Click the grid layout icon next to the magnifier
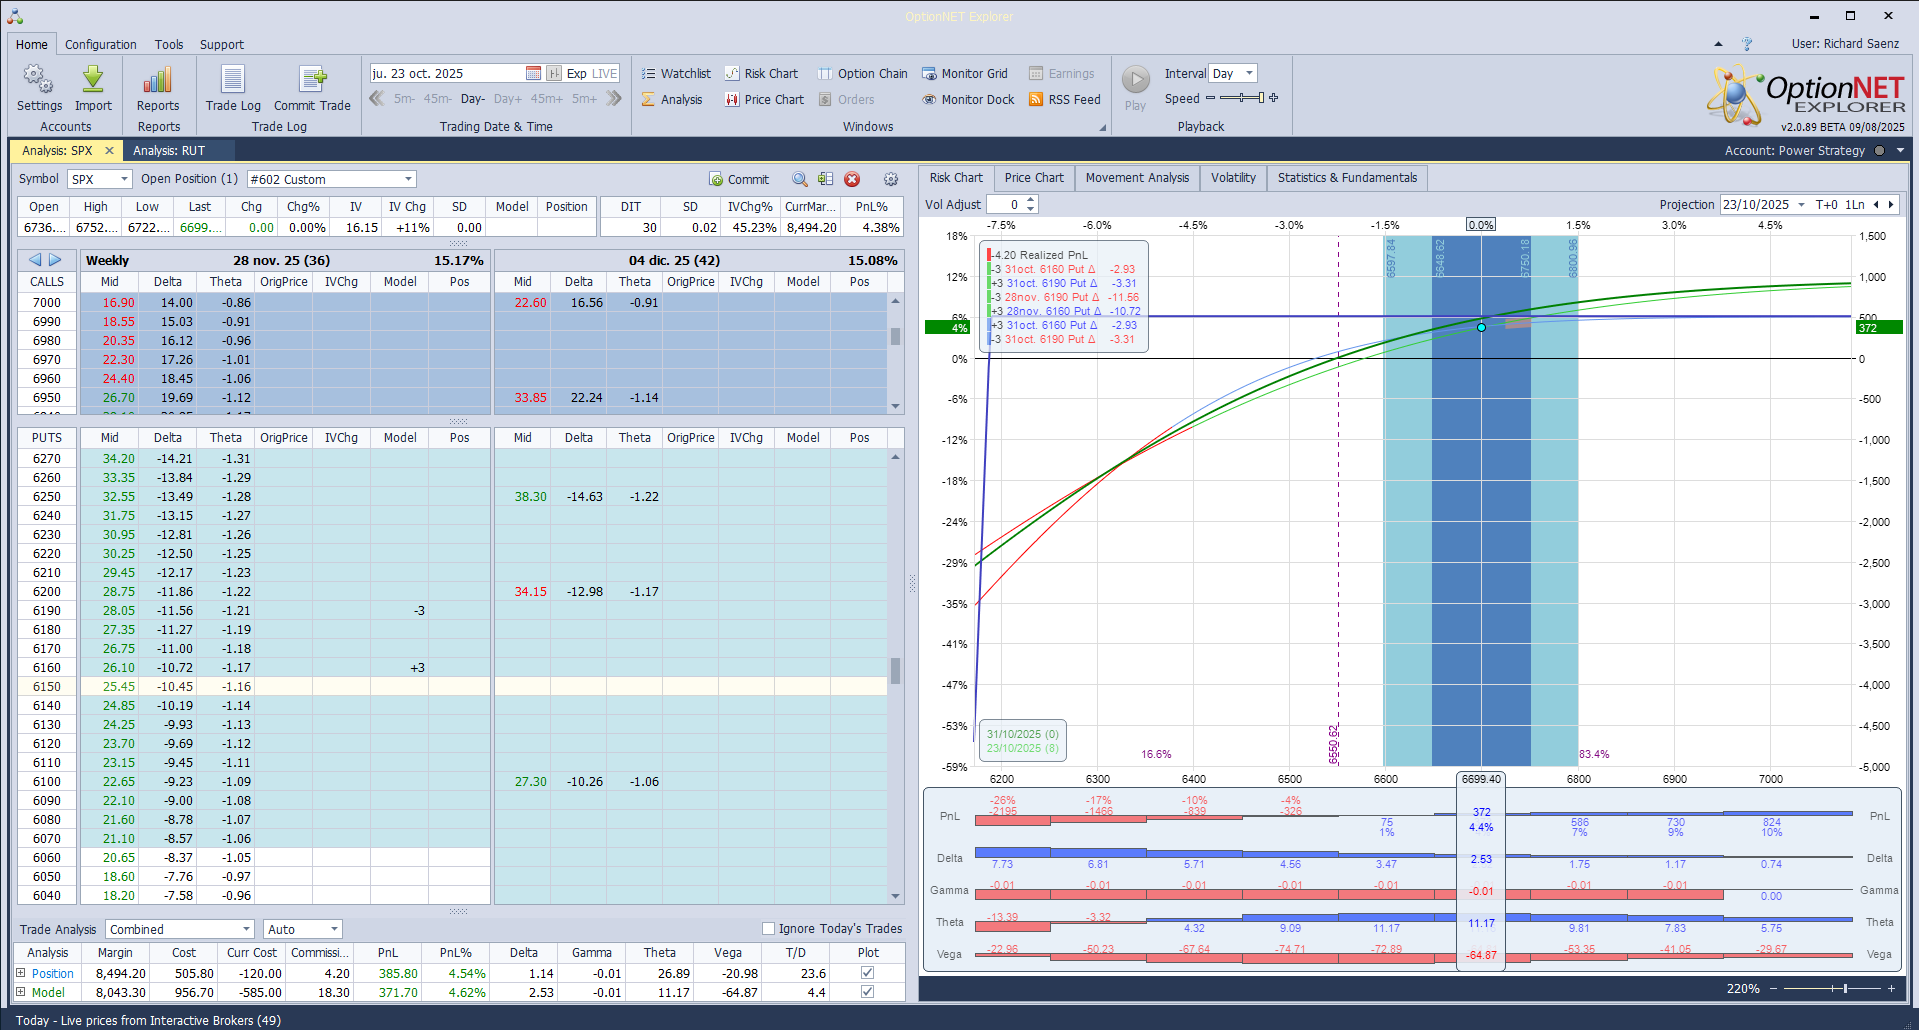1919x1030 pixels. pos(825,179)
